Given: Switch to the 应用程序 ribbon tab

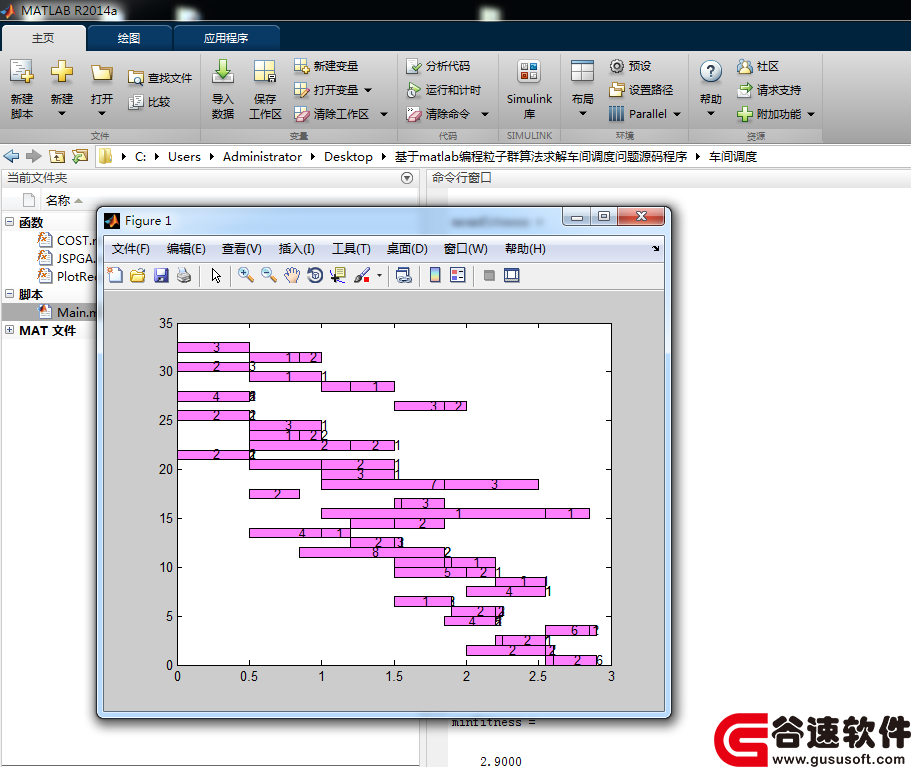Looking at the screenshot, I should 226,38.
